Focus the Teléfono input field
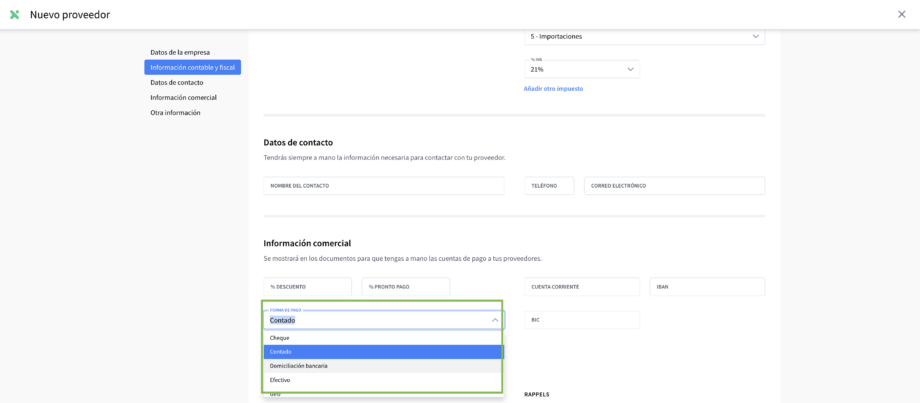This screenshot has width=920, height=403. point(548,186)
